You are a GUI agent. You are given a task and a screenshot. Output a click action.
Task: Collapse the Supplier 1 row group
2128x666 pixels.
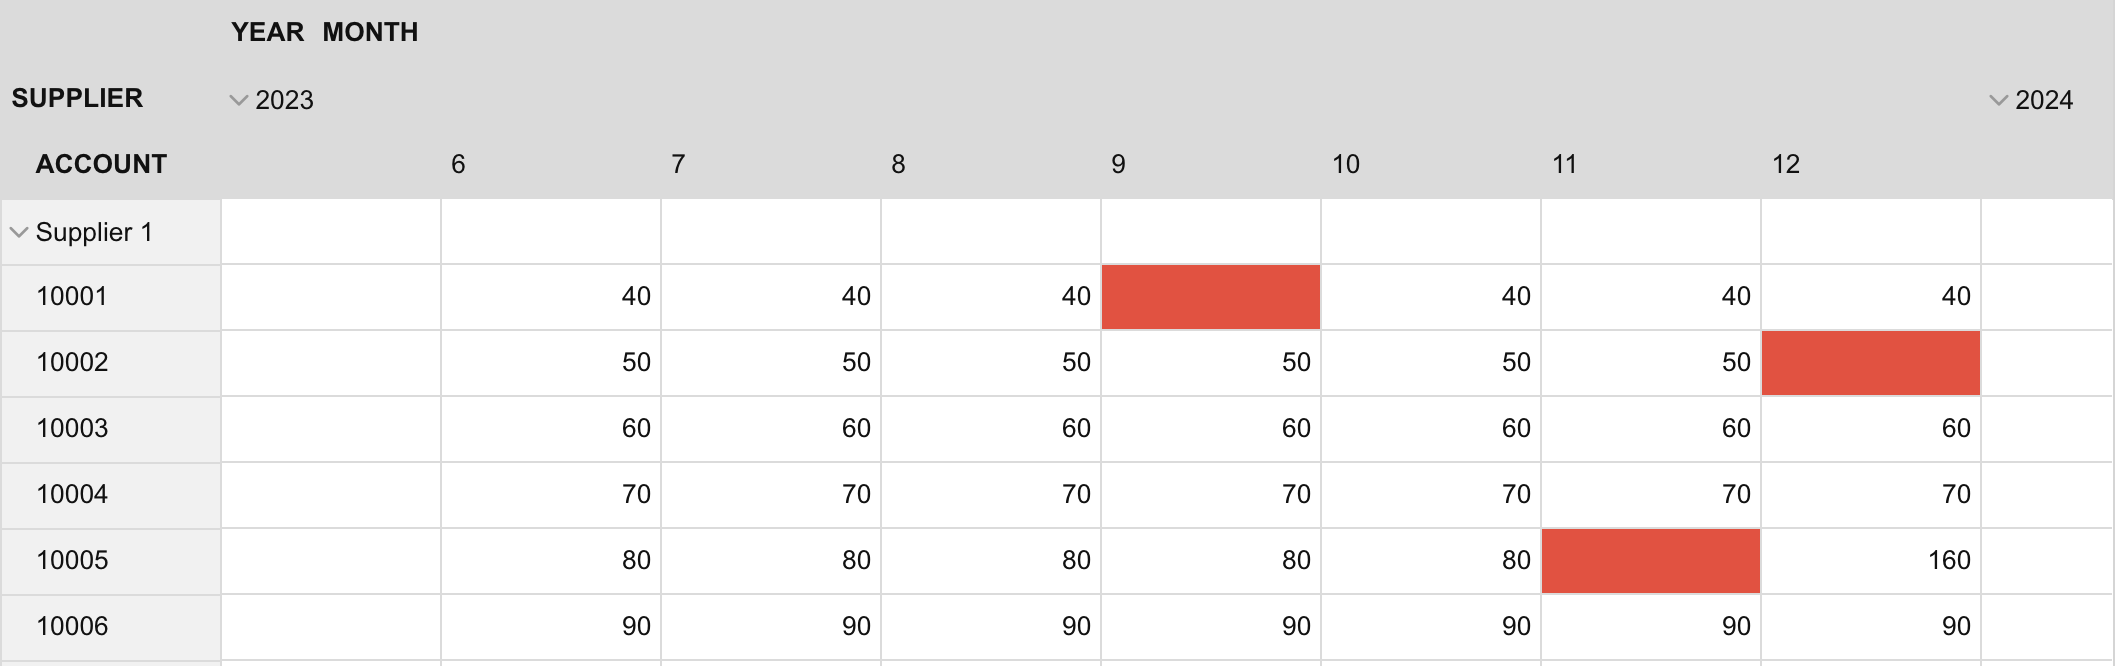tap(18, 233)
